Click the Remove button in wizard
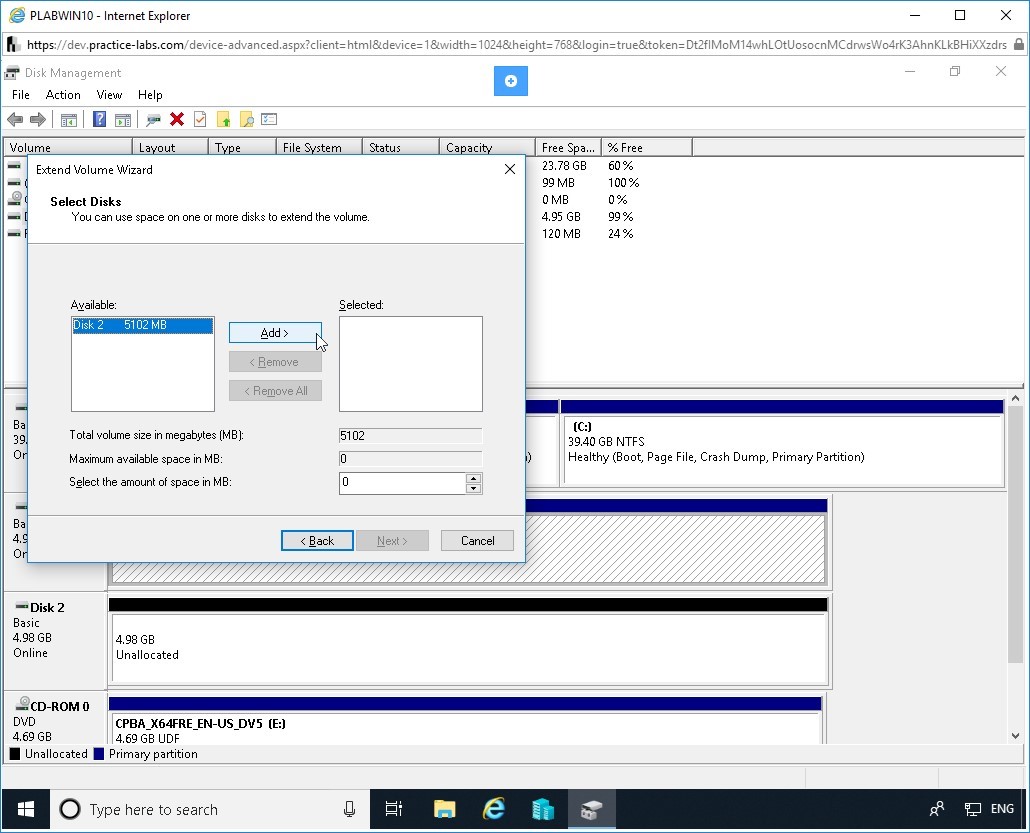This screenshot has height=833, width=1030. 275,362
